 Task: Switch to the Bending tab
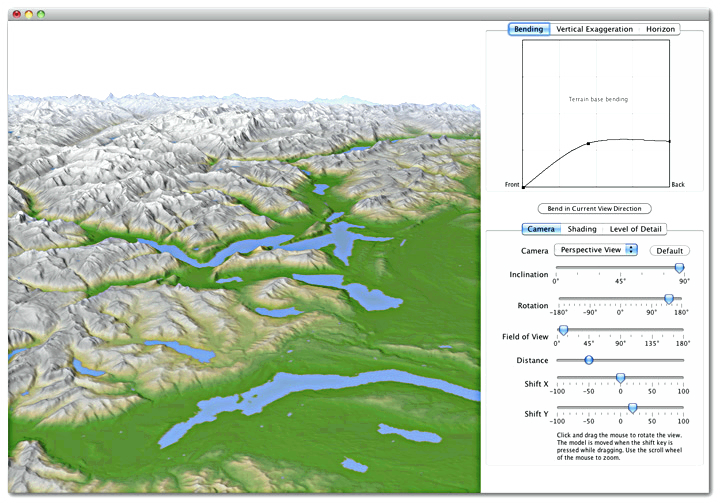pos(529,29)
